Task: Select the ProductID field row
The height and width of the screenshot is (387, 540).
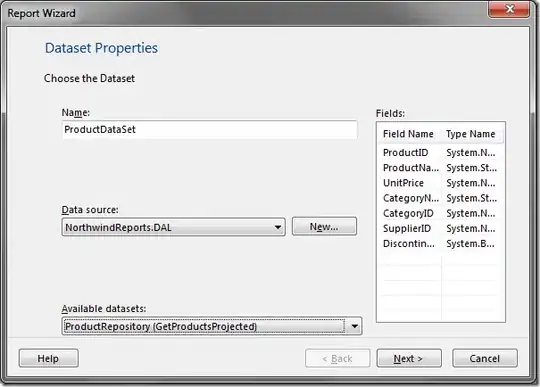Action: click(x=440, y=153)
